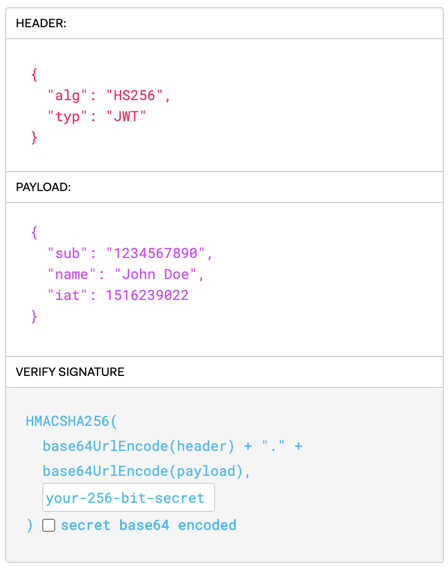The height and width of the screenshot is (567, 448).
Task: Click the "sub" key in payload
Action: (67, 253)
